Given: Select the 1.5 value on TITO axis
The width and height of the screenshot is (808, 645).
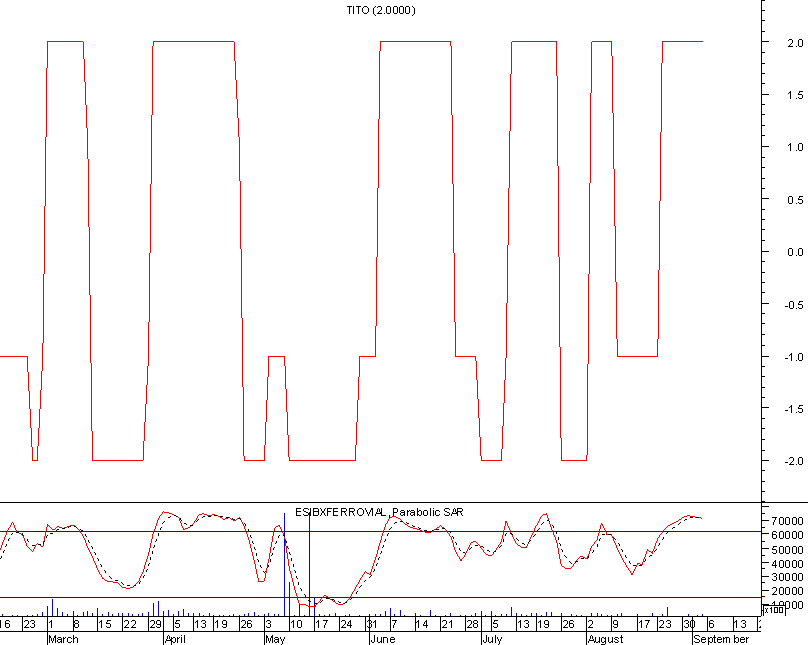Looking at the screenshot, I should coord(795,95).
